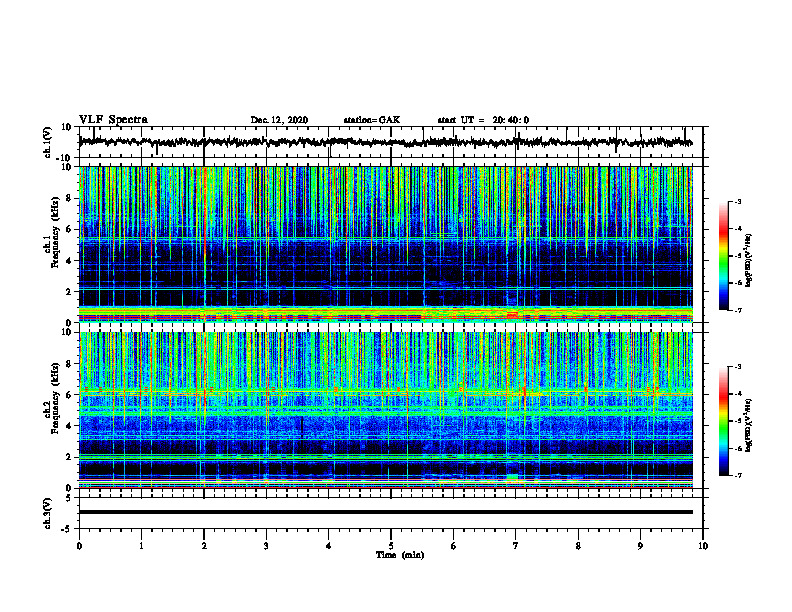Image resolution: width=792 pixels, height=612 pixels.
Task: Click ch.1 frequency axis tick label 6
Action: click(69, 229)
